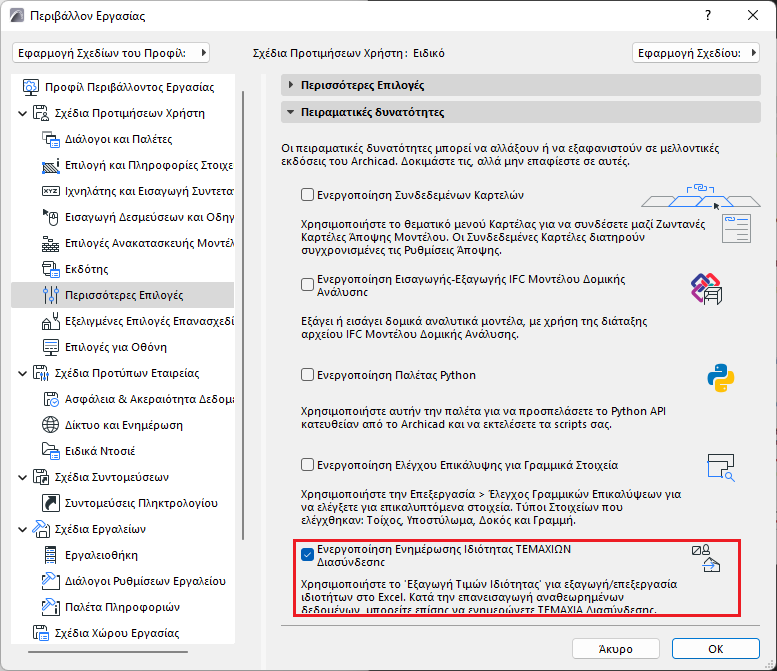Click the OK button

(716, 649)
